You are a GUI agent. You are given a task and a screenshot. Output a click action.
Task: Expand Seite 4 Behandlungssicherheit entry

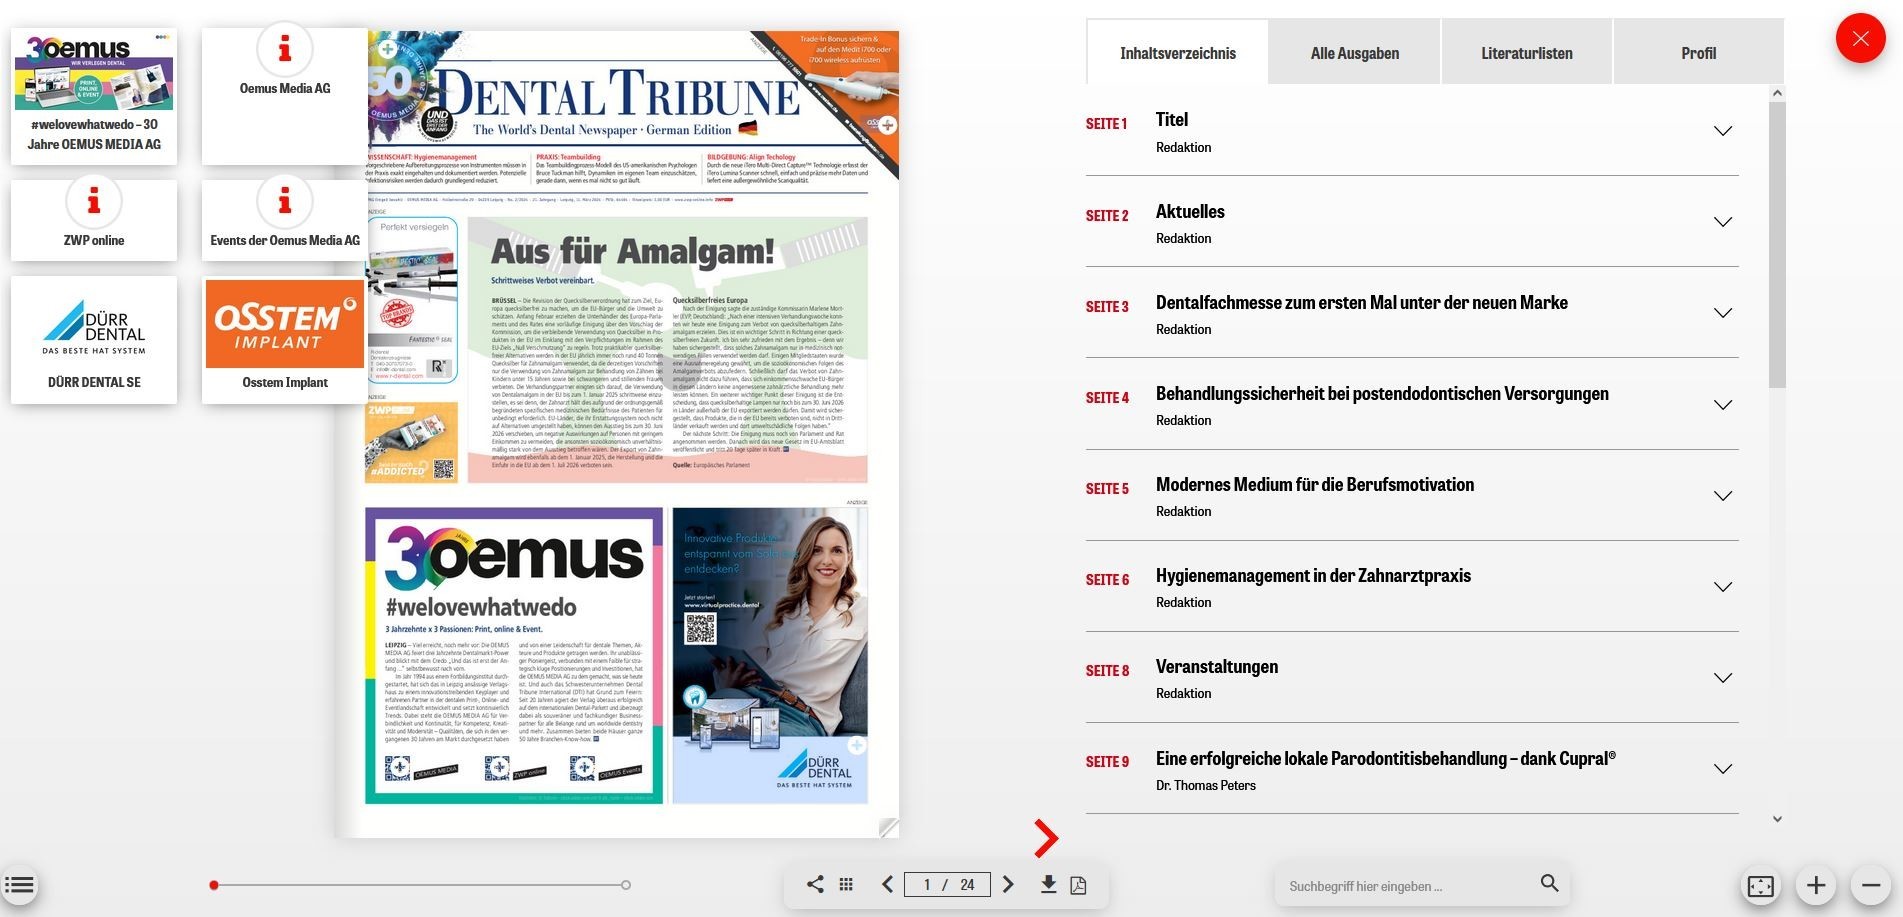(1722, 405)
